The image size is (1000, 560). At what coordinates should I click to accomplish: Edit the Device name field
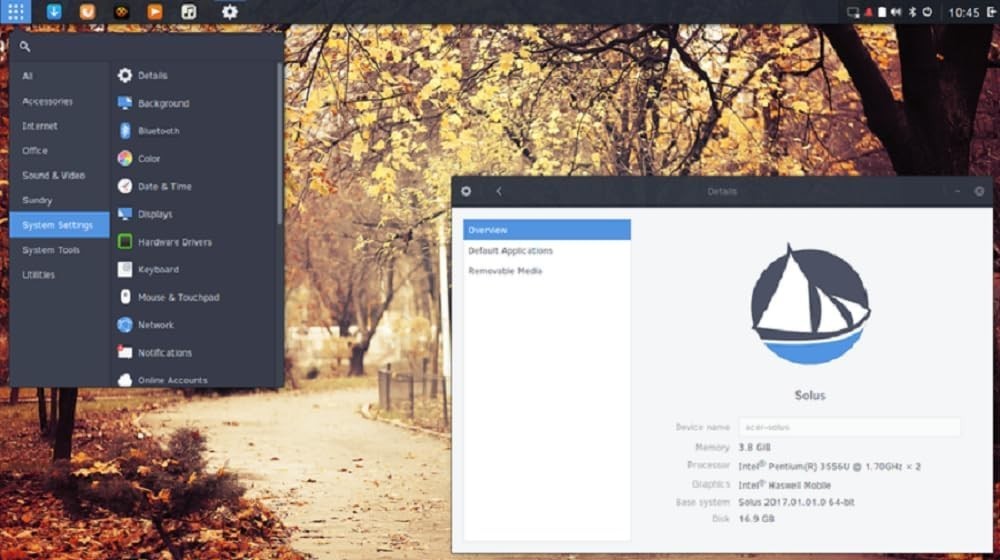(x=849, y=427)
